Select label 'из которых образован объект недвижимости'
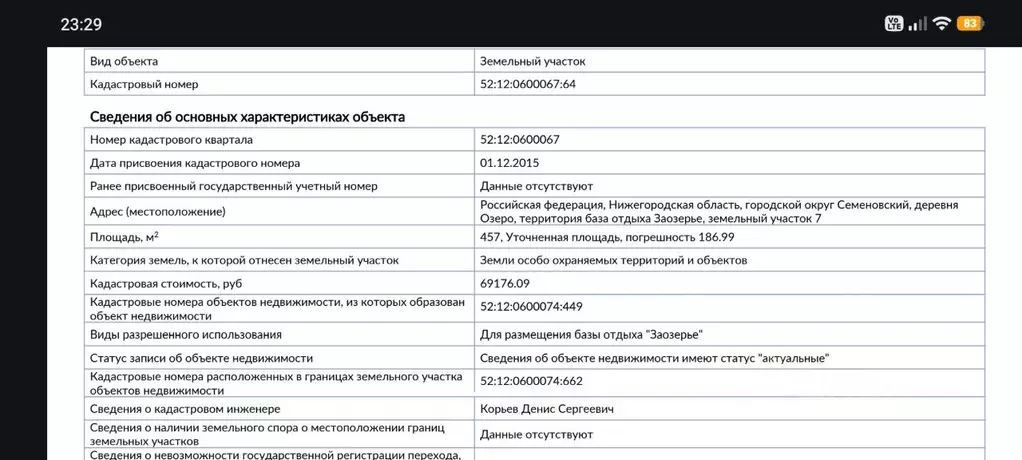Screen dimensions: 1022x460 pyautogui.click(x=278, y=309)
